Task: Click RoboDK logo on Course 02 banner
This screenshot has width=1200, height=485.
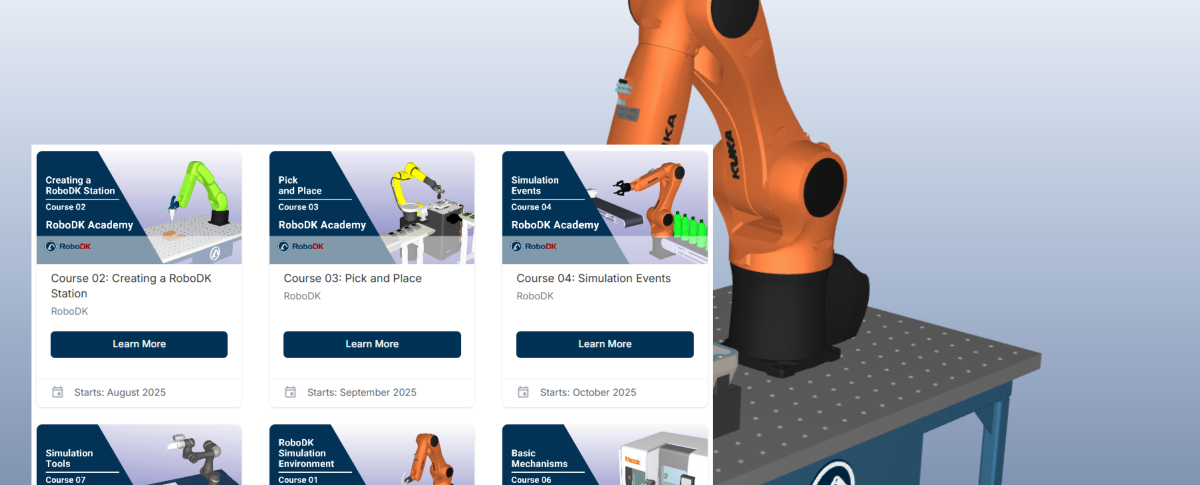Action: pyautogui.click(x=69, y=246)
